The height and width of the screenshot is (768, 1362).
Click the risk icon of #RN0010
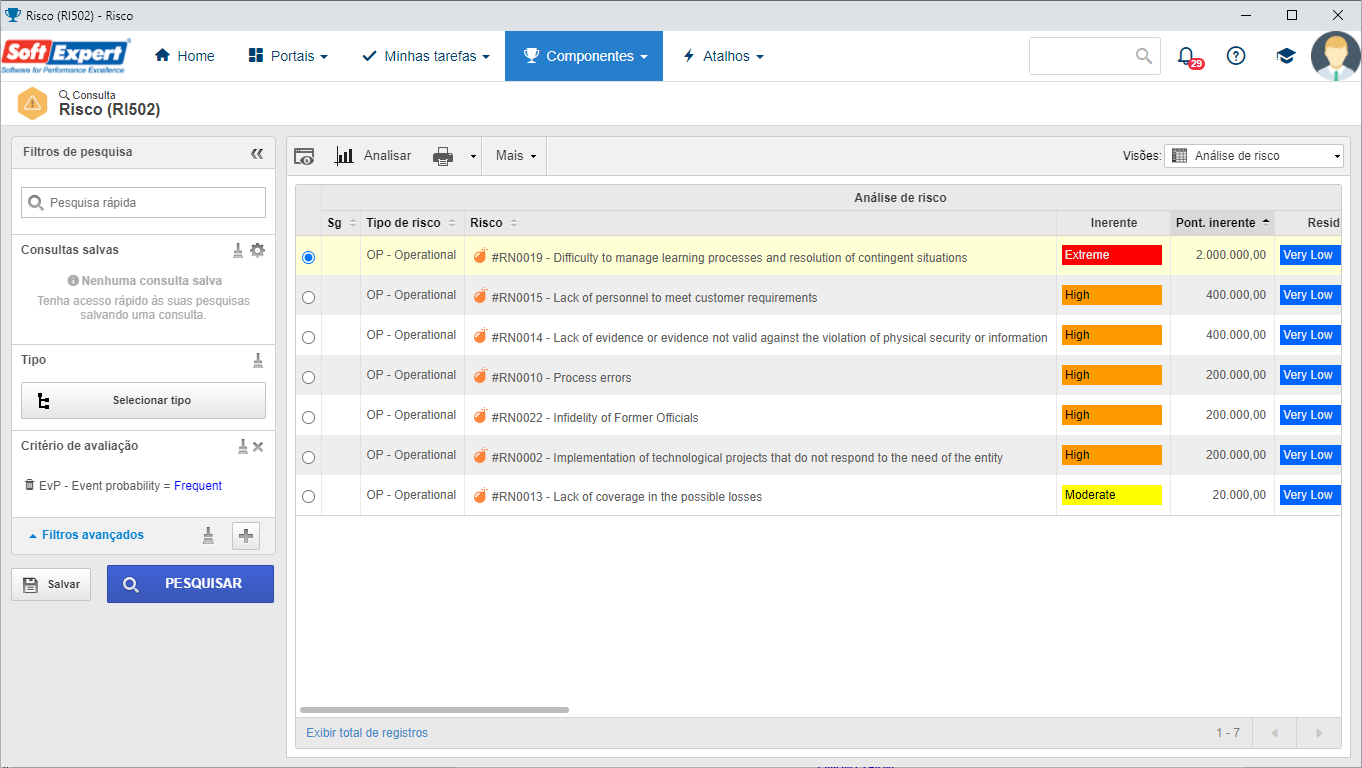pos(480,376)
